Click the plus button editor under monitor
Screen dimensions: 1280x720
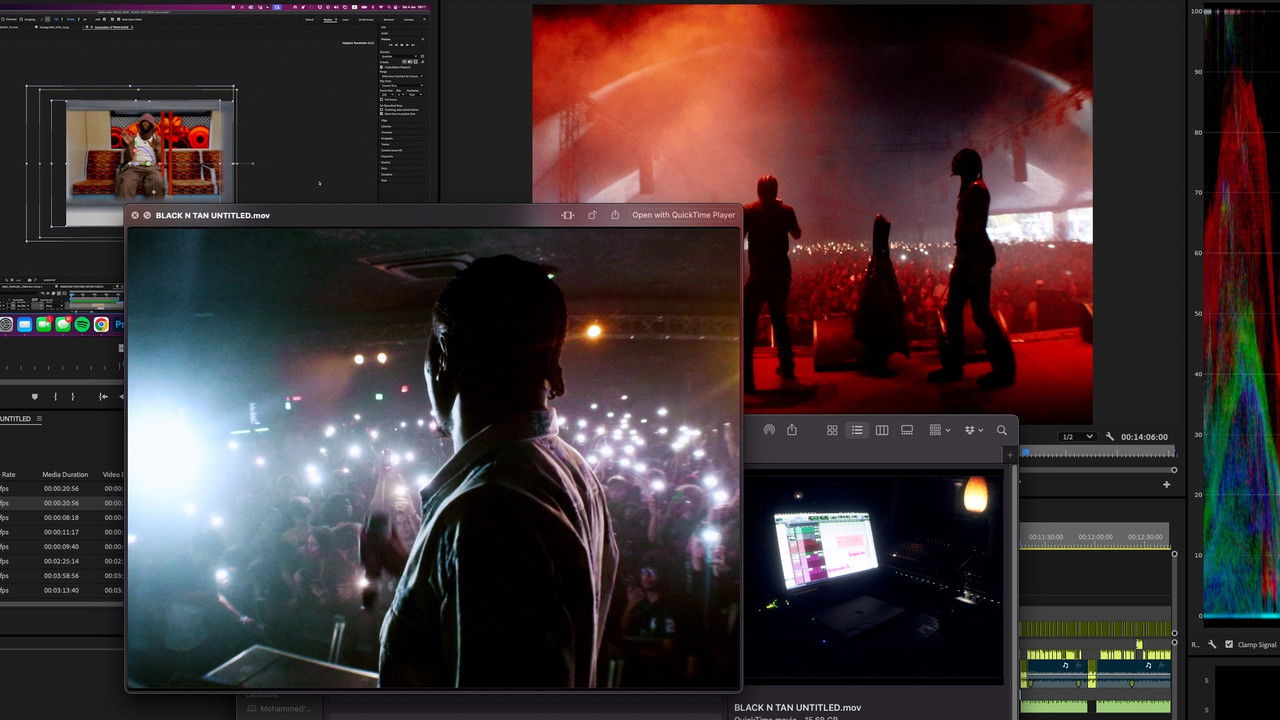[1166, 485]
